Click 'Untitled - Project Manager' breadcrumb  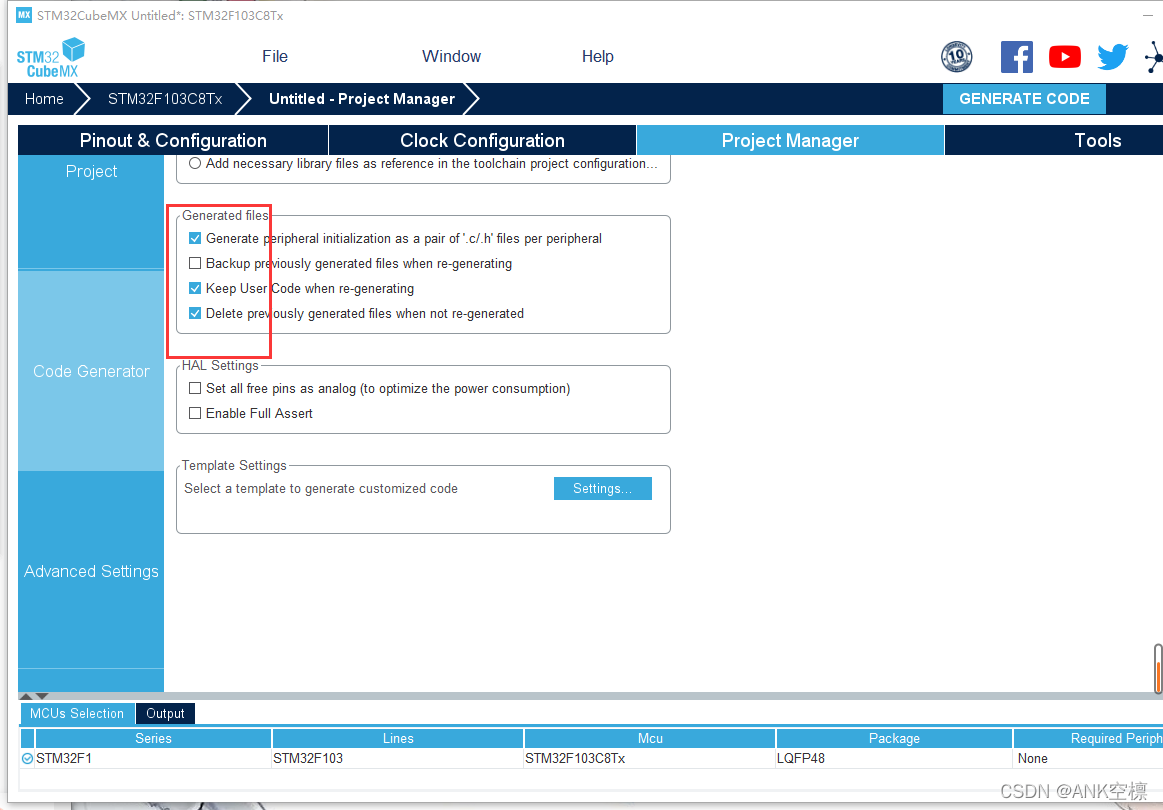[362, 99]
